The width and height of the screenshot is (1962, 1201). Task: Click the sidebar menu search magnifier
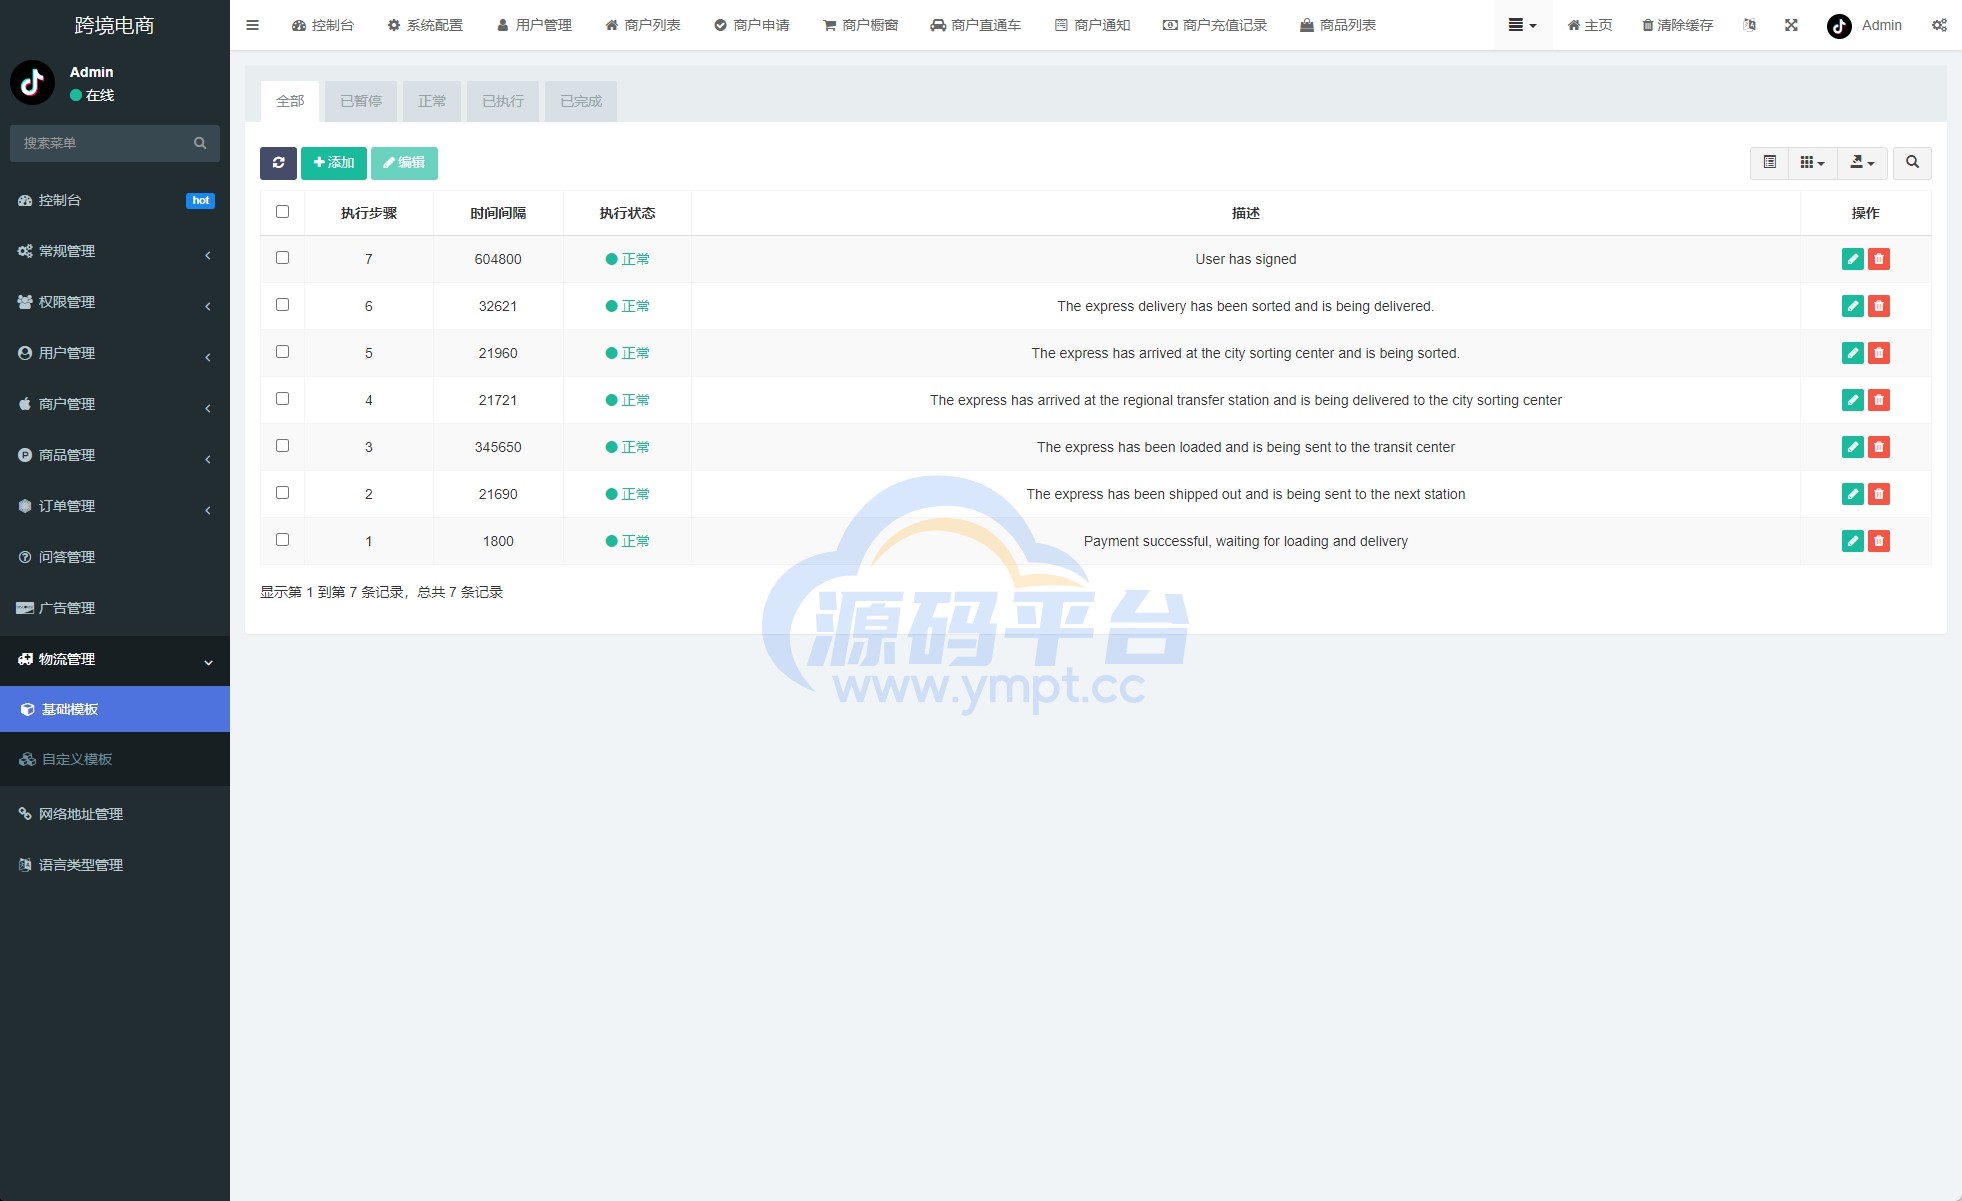200,143
